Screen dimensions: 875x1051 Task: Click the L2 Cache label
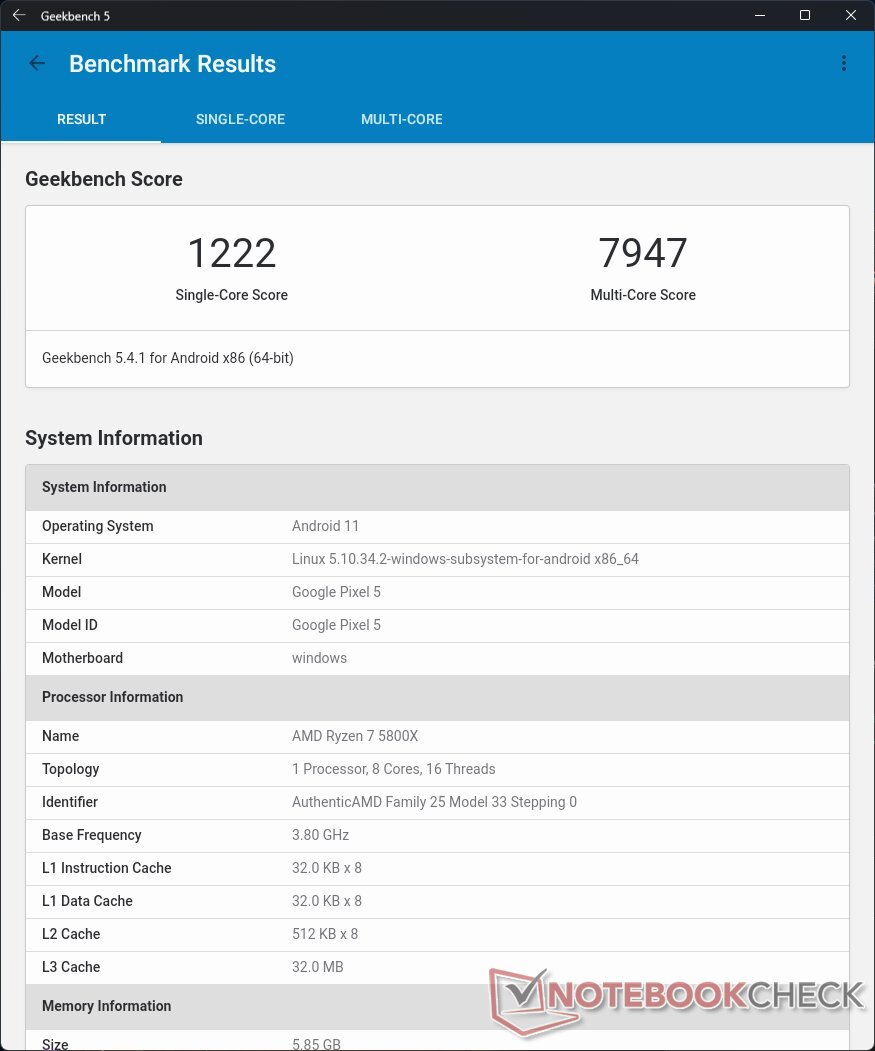pos(71,933)
